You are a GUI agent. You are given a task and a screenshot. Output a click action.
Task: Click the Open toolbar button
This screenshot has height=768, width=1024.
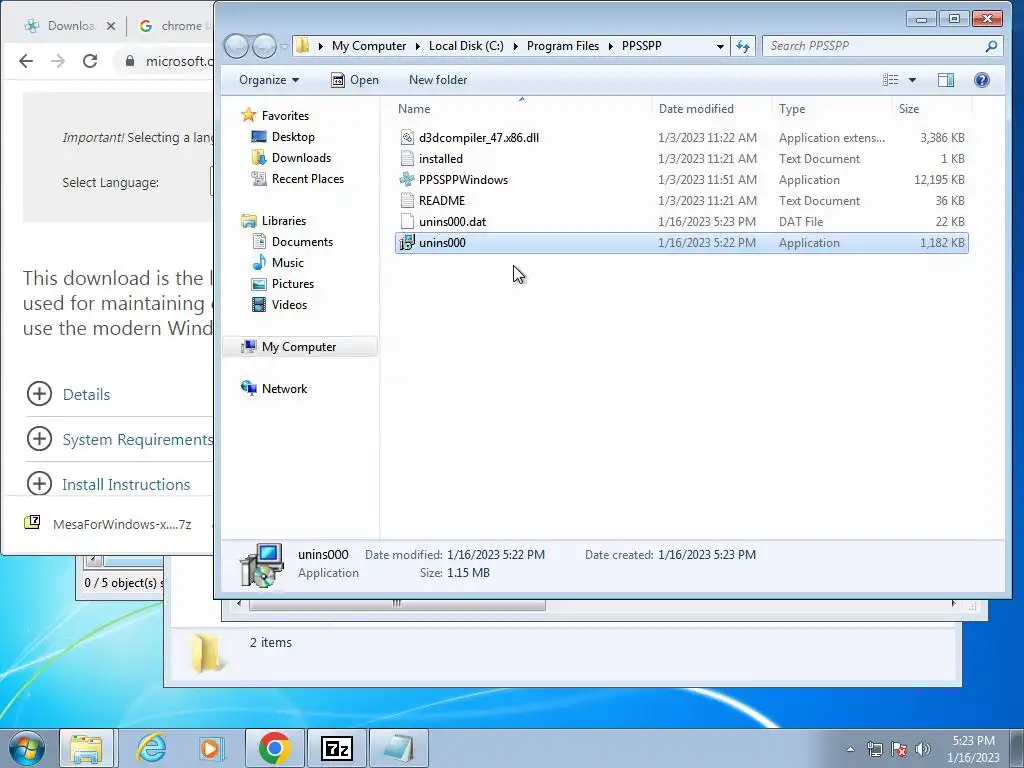355,80
